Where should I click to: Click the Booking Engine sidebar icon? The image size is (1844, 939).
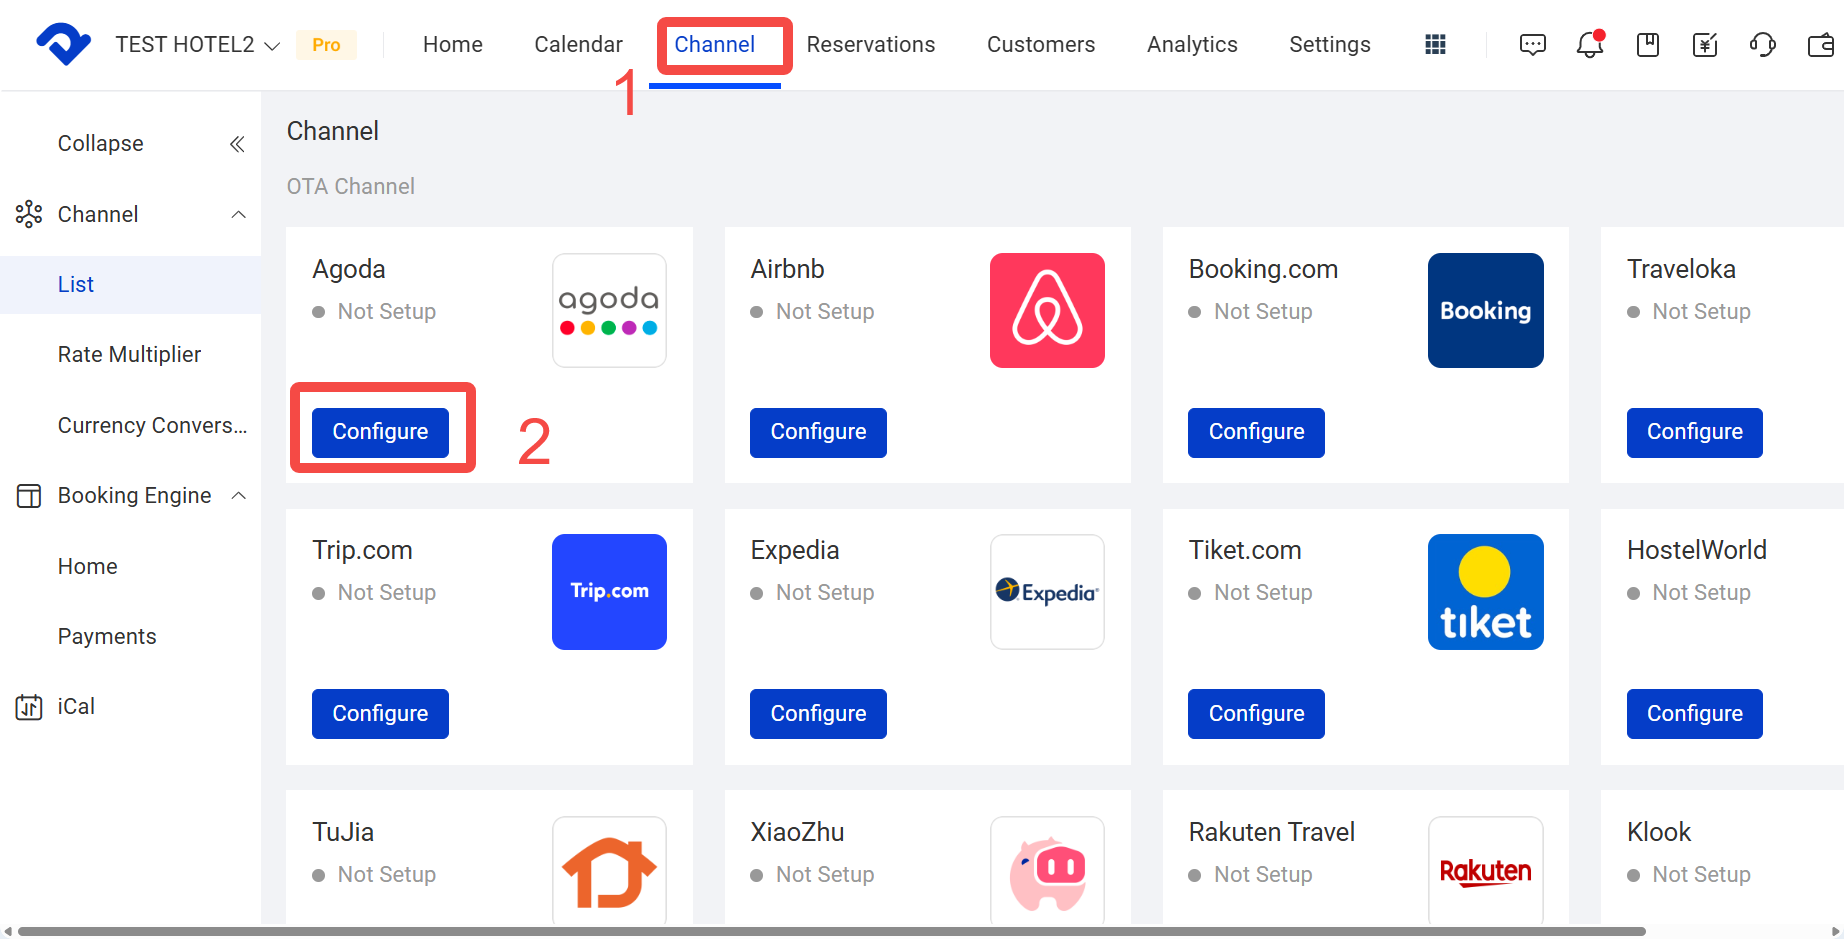[29, 496]
